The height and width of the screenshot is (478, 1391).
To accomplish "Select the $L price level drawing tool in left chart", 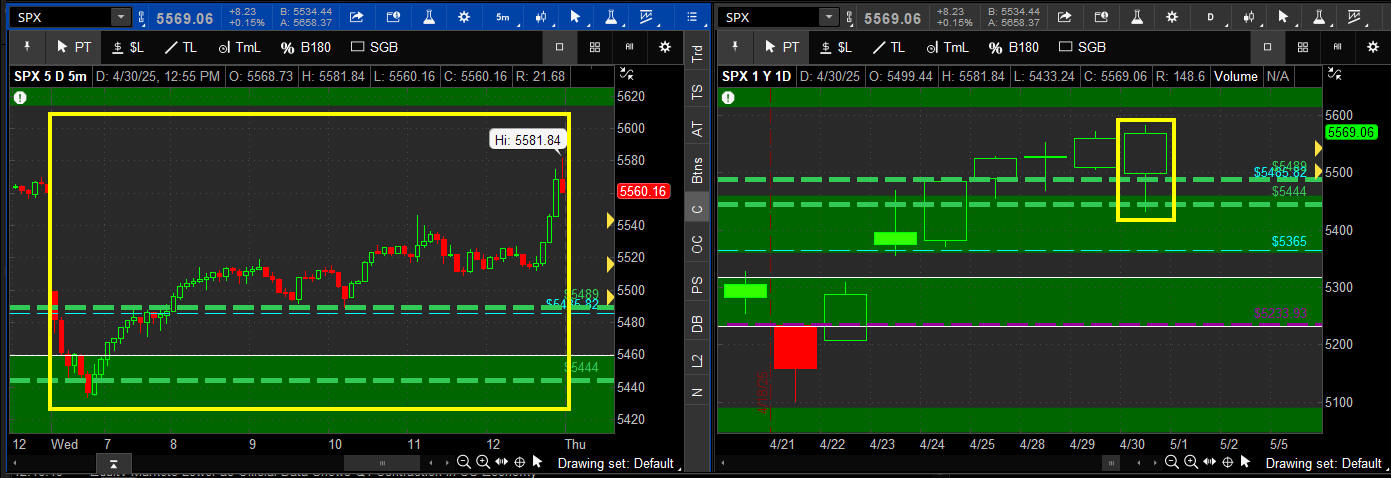I will click(x=130, y=47).
